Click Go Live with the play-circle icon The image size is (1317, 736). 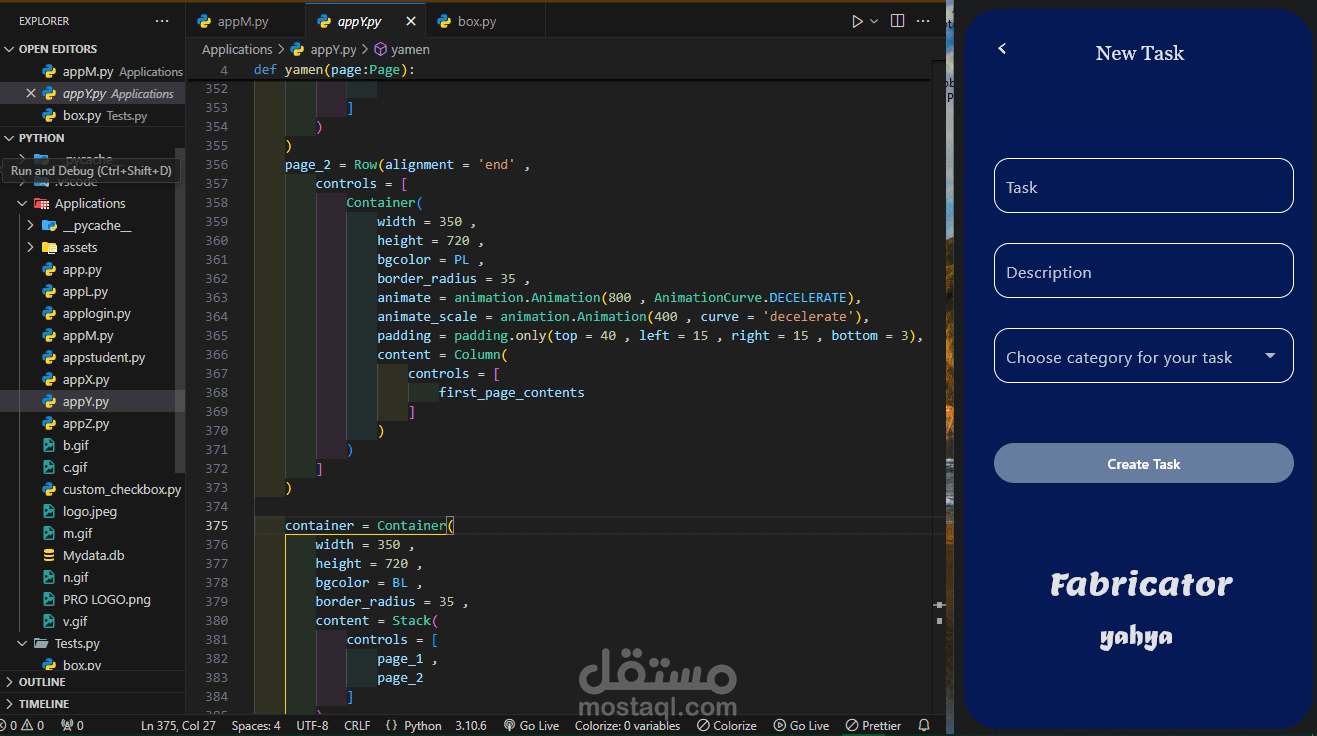point(800,726)
